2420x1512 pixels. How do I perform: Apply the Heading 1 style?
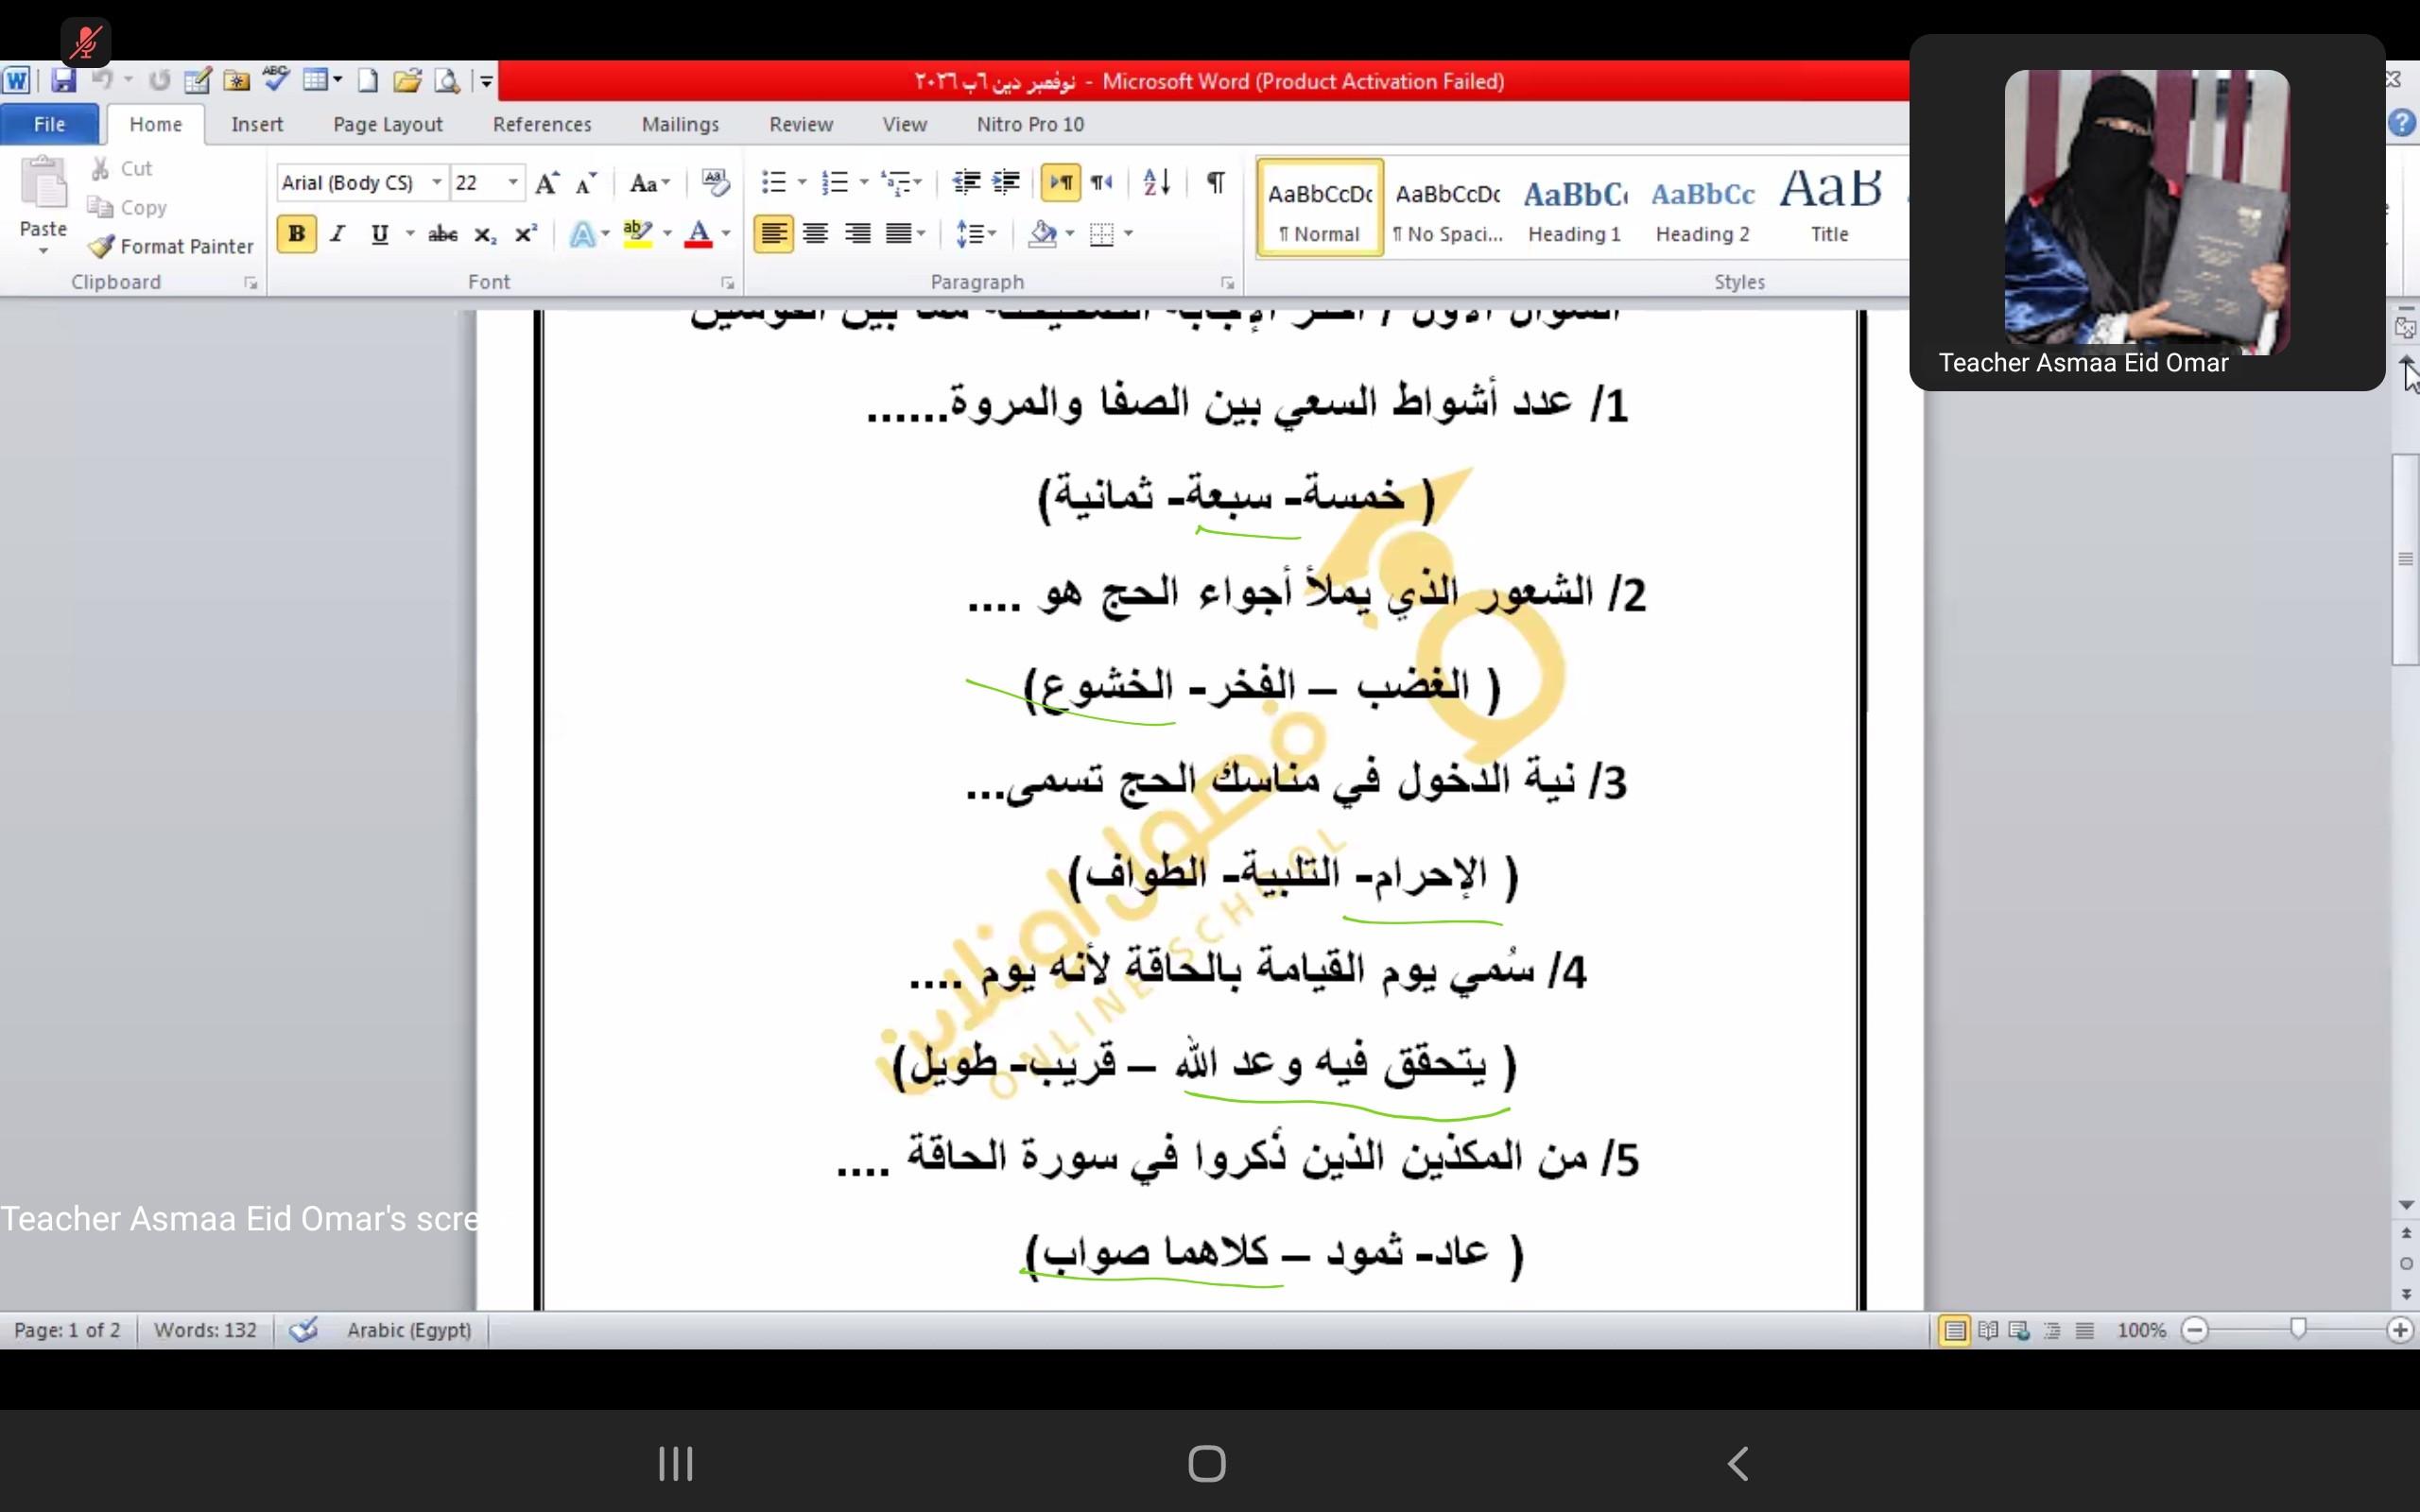pyautogui.click(x=1574, y=208)
